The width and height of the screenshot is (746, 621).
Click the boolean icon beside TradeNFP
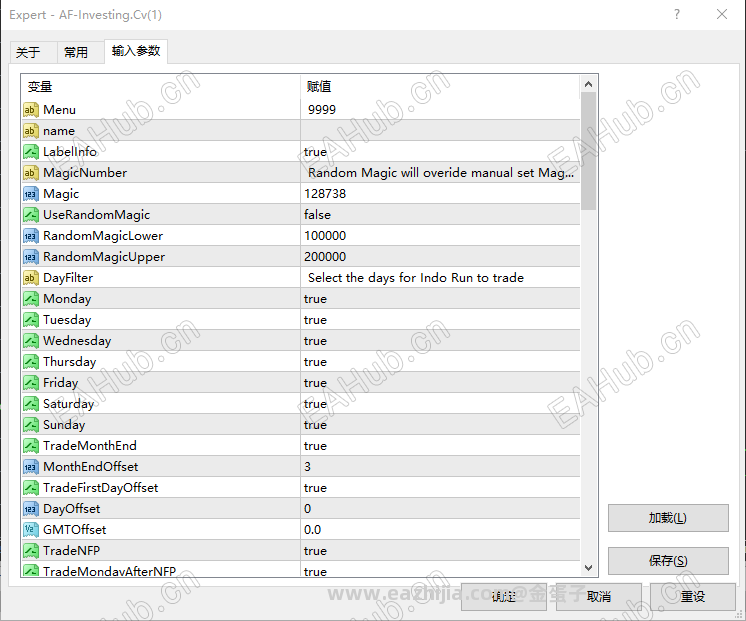click(31, 551)
